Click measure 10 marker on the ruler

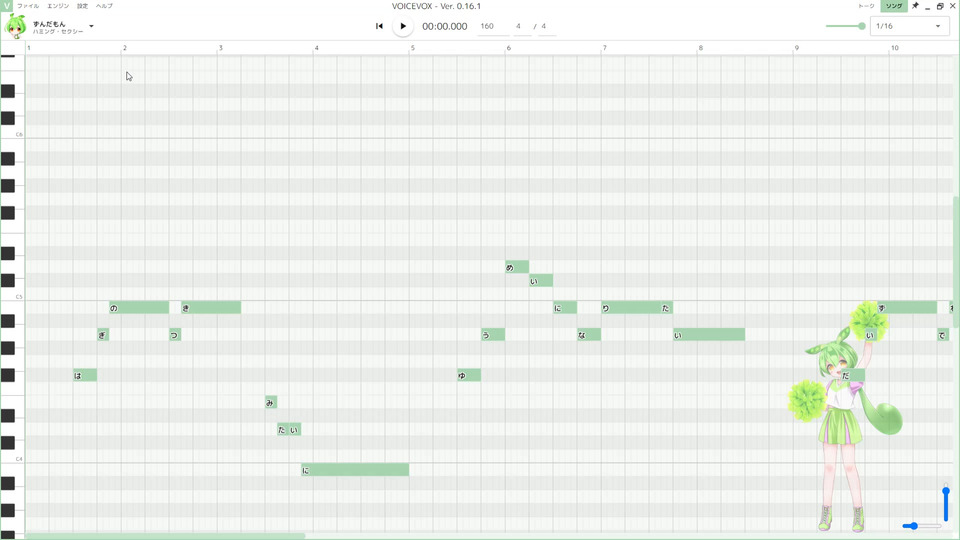click(894, 48)
